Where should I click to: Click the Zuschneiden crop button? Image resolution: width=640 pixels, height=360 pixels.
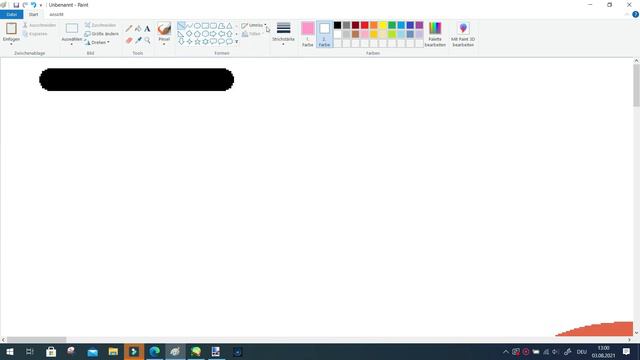pyautogui.click(x=100, y=25)
